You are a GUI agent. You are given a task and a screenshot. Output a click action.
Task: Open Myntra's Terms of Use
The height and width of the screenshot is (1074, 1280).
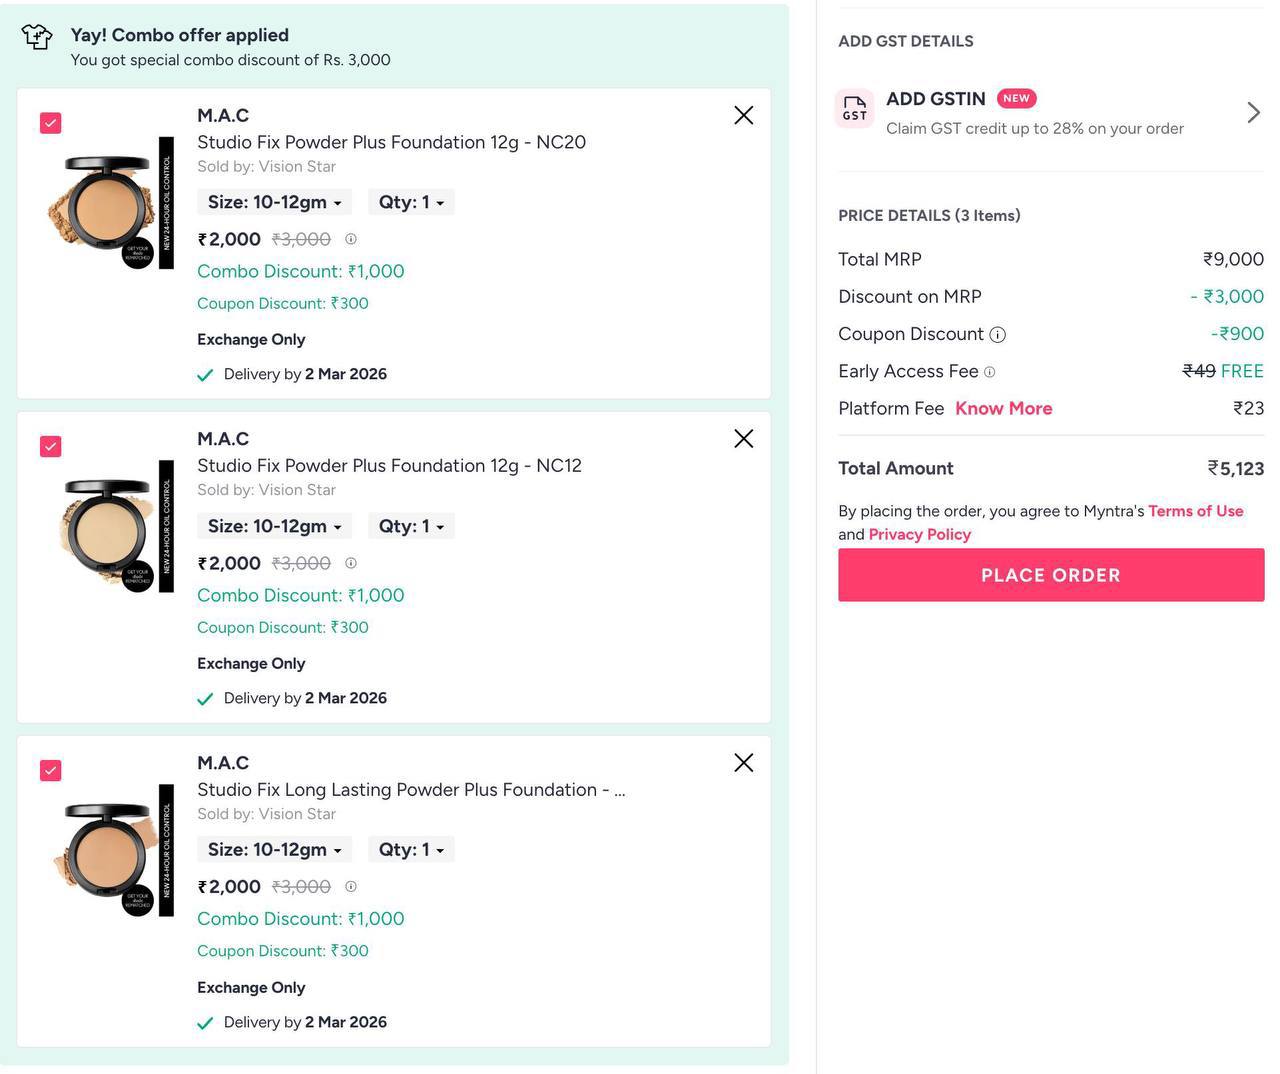1195,510
